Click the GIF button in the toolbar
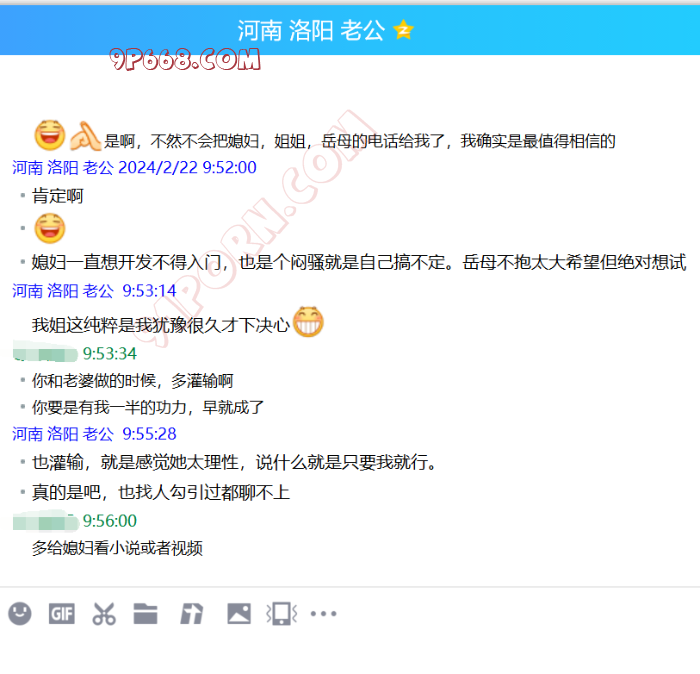The height and width of the screenshot is (674, 700). pyautogui.click(x=62, y=613)
